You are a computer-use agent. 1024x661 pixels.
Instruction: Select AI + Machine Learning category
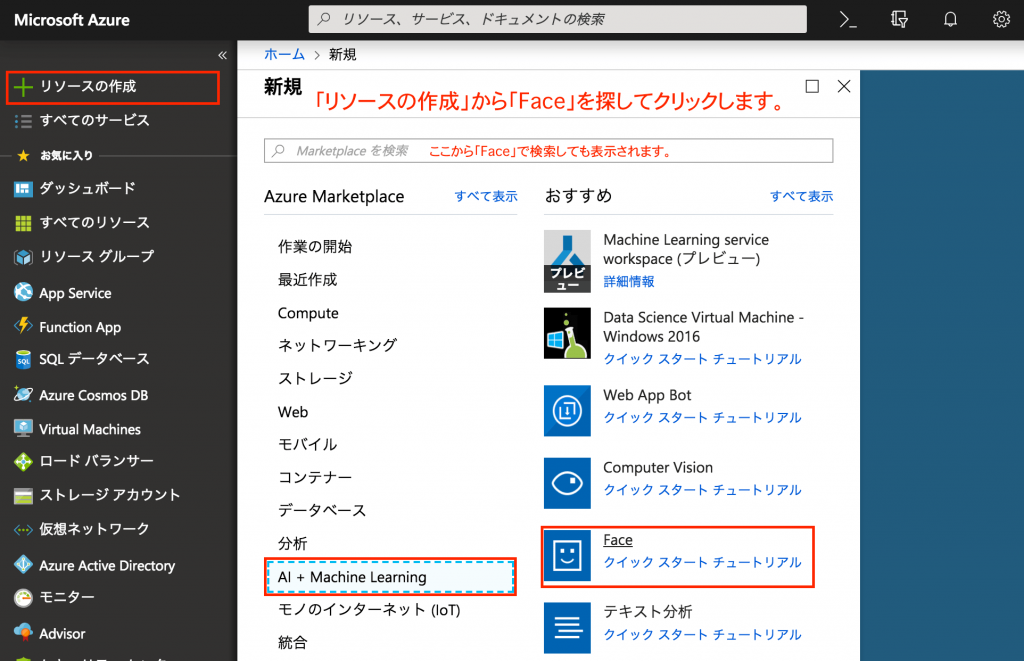point(391,577)
